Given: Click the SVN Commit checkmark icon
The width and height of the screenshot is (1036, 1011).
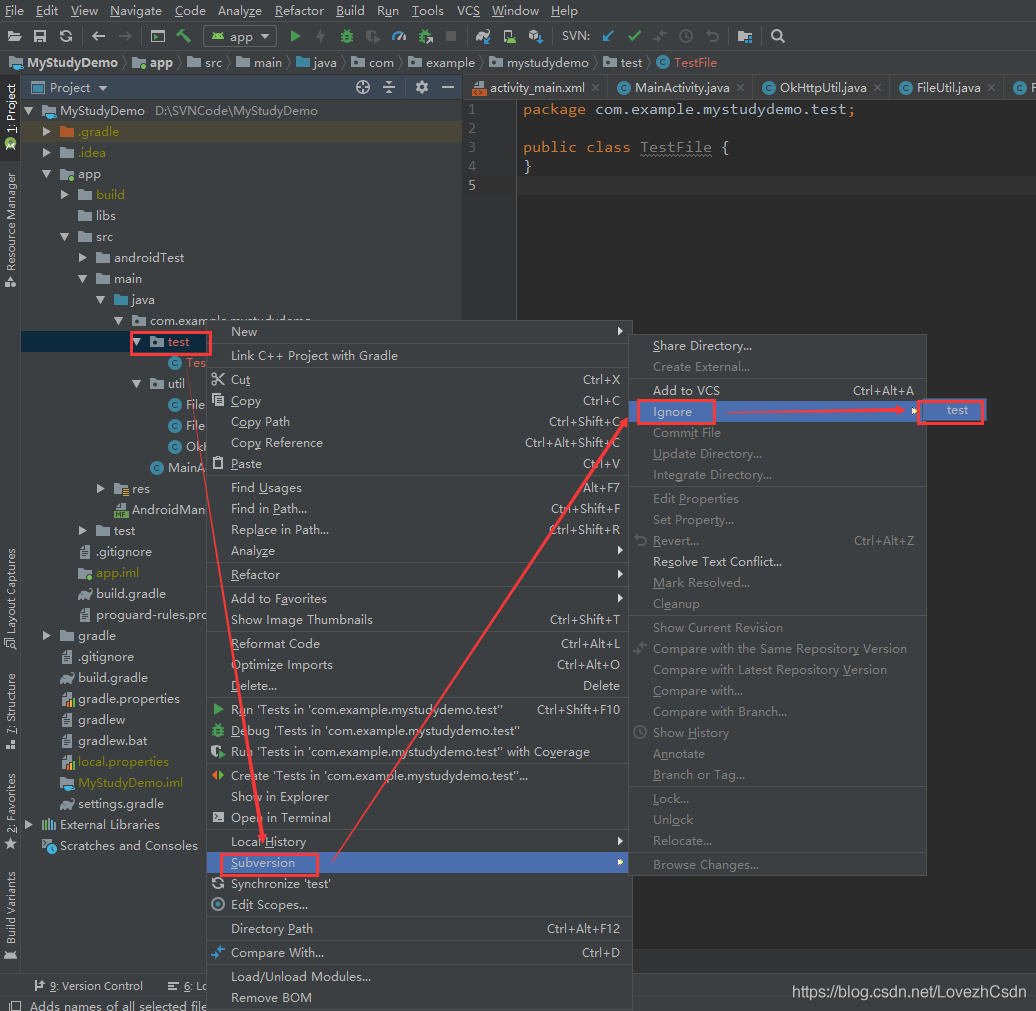Looking at the screenshot, I should pyautogui.click(x=633, y=36).
